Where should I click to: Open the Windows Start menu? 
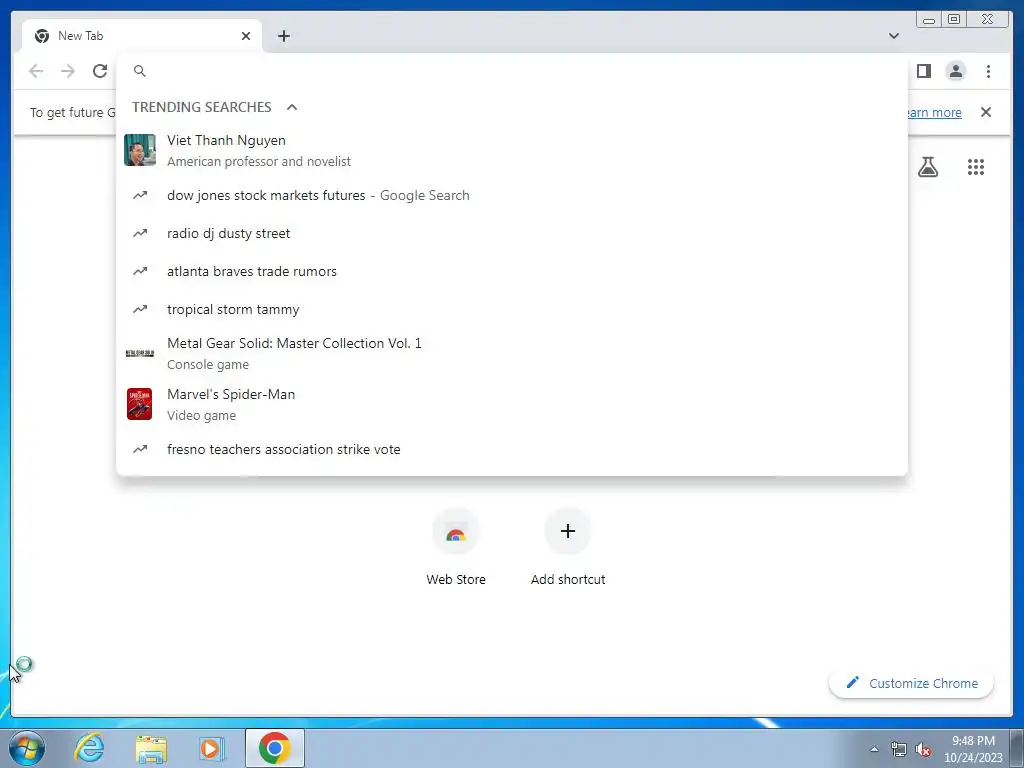pyautogui.click(x=27, y=748)
